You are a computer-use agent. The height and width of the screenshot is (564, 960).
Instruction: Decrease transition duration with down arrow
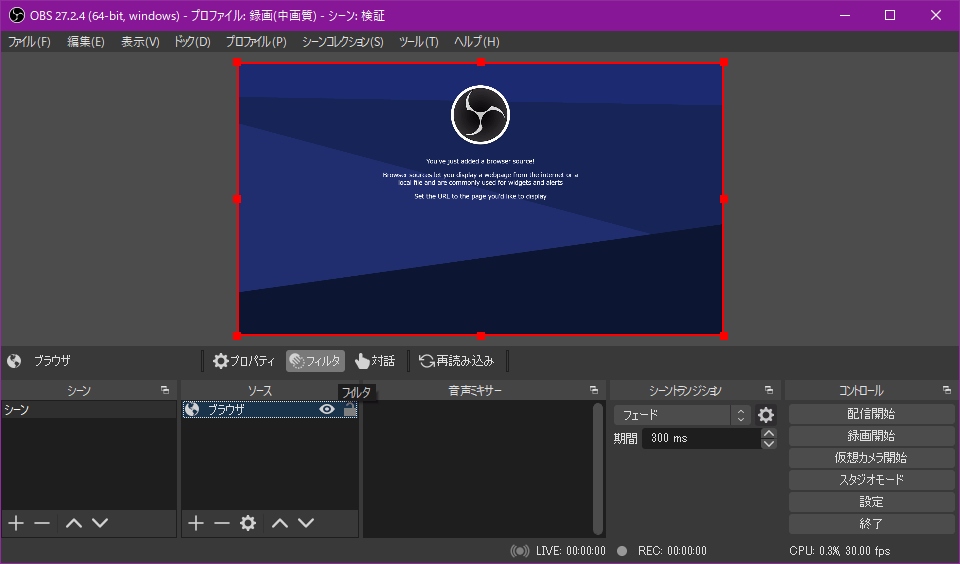(x=769, y=443)
